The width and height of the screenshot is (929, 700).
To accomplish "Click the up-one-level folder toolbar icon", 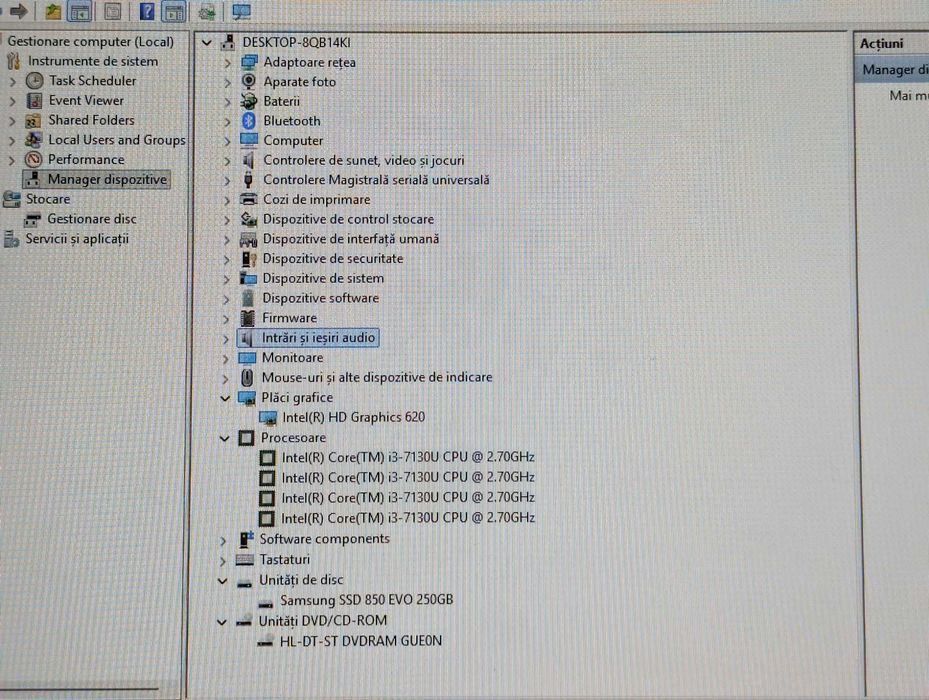I will tap(53, 11).
